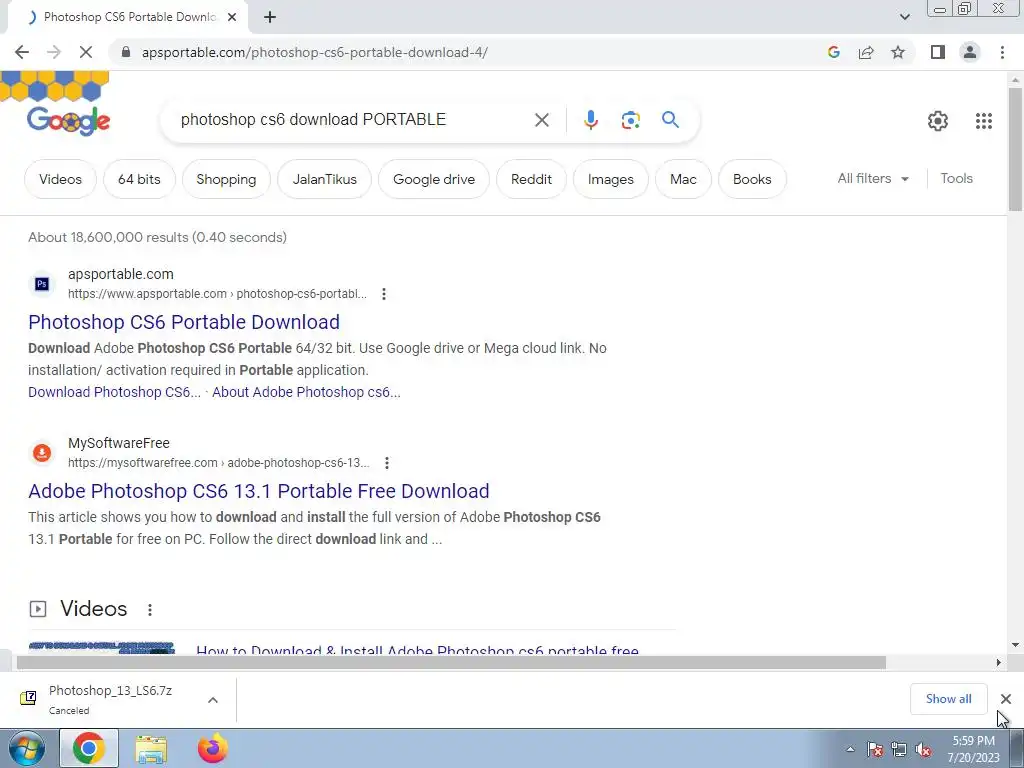Show hidden system tray icons

coord(850,750)
